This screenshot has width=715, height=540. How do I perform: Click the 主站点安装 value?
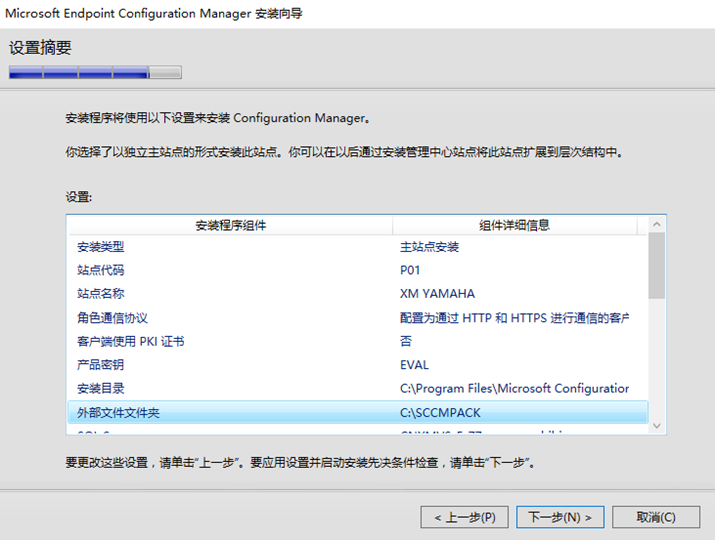[430, 247]
